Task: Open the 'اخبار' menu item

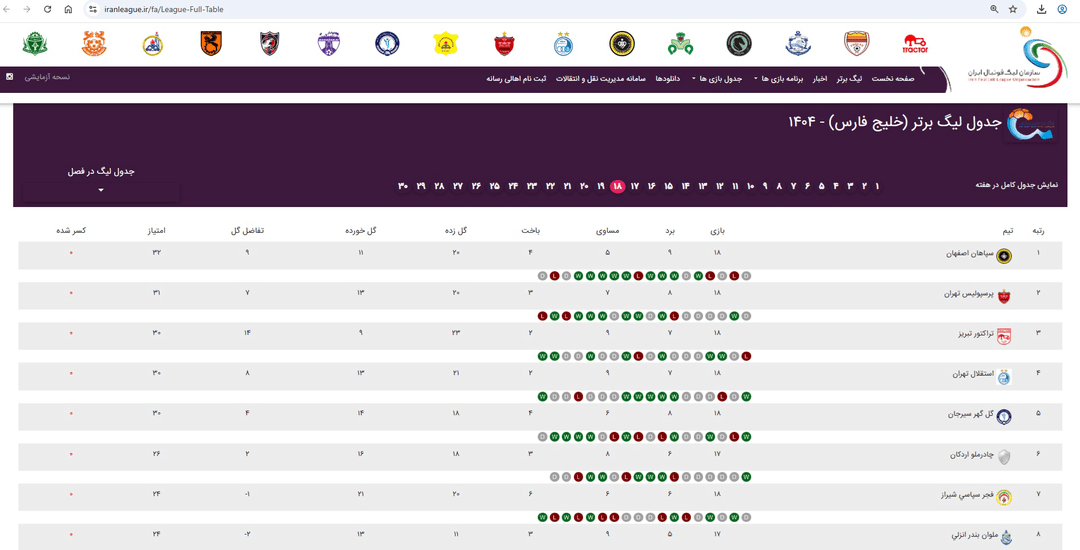Action: (819, 78)
